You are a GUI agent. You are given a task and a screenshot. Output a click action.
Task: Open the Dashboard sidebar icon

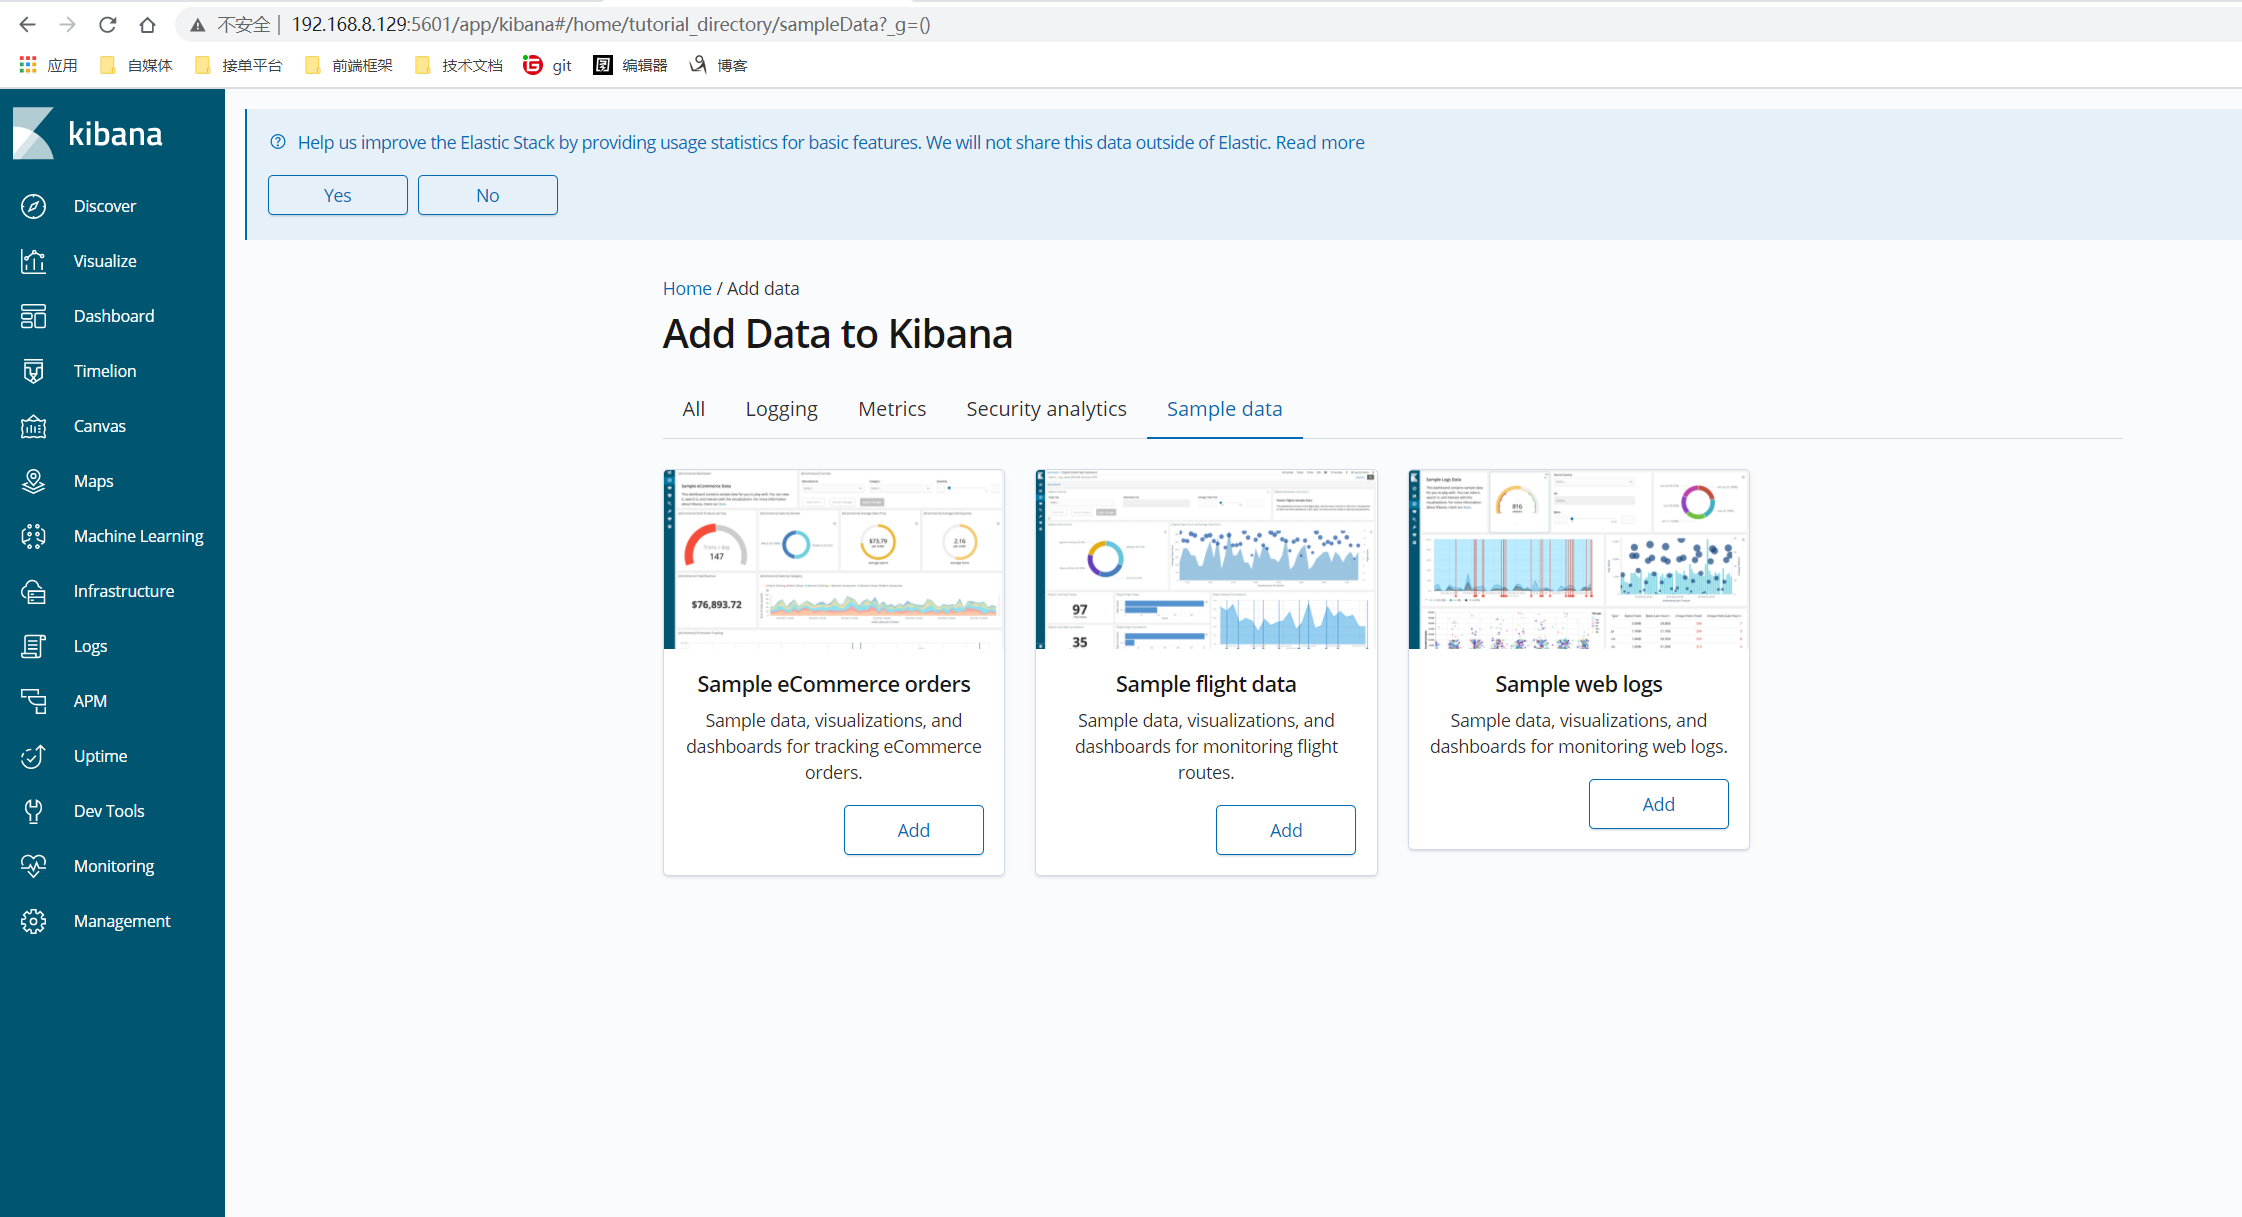tap(33, 316)
